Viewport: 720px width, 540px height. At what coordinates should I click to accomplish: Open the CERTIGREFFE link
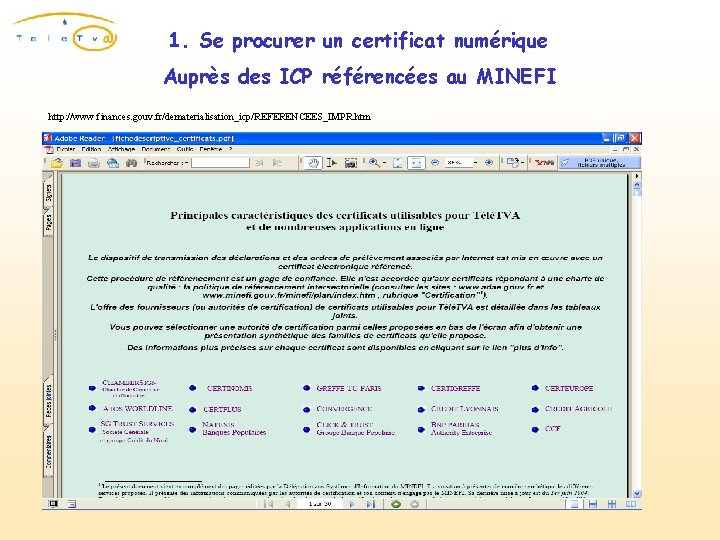pos(455,388)
